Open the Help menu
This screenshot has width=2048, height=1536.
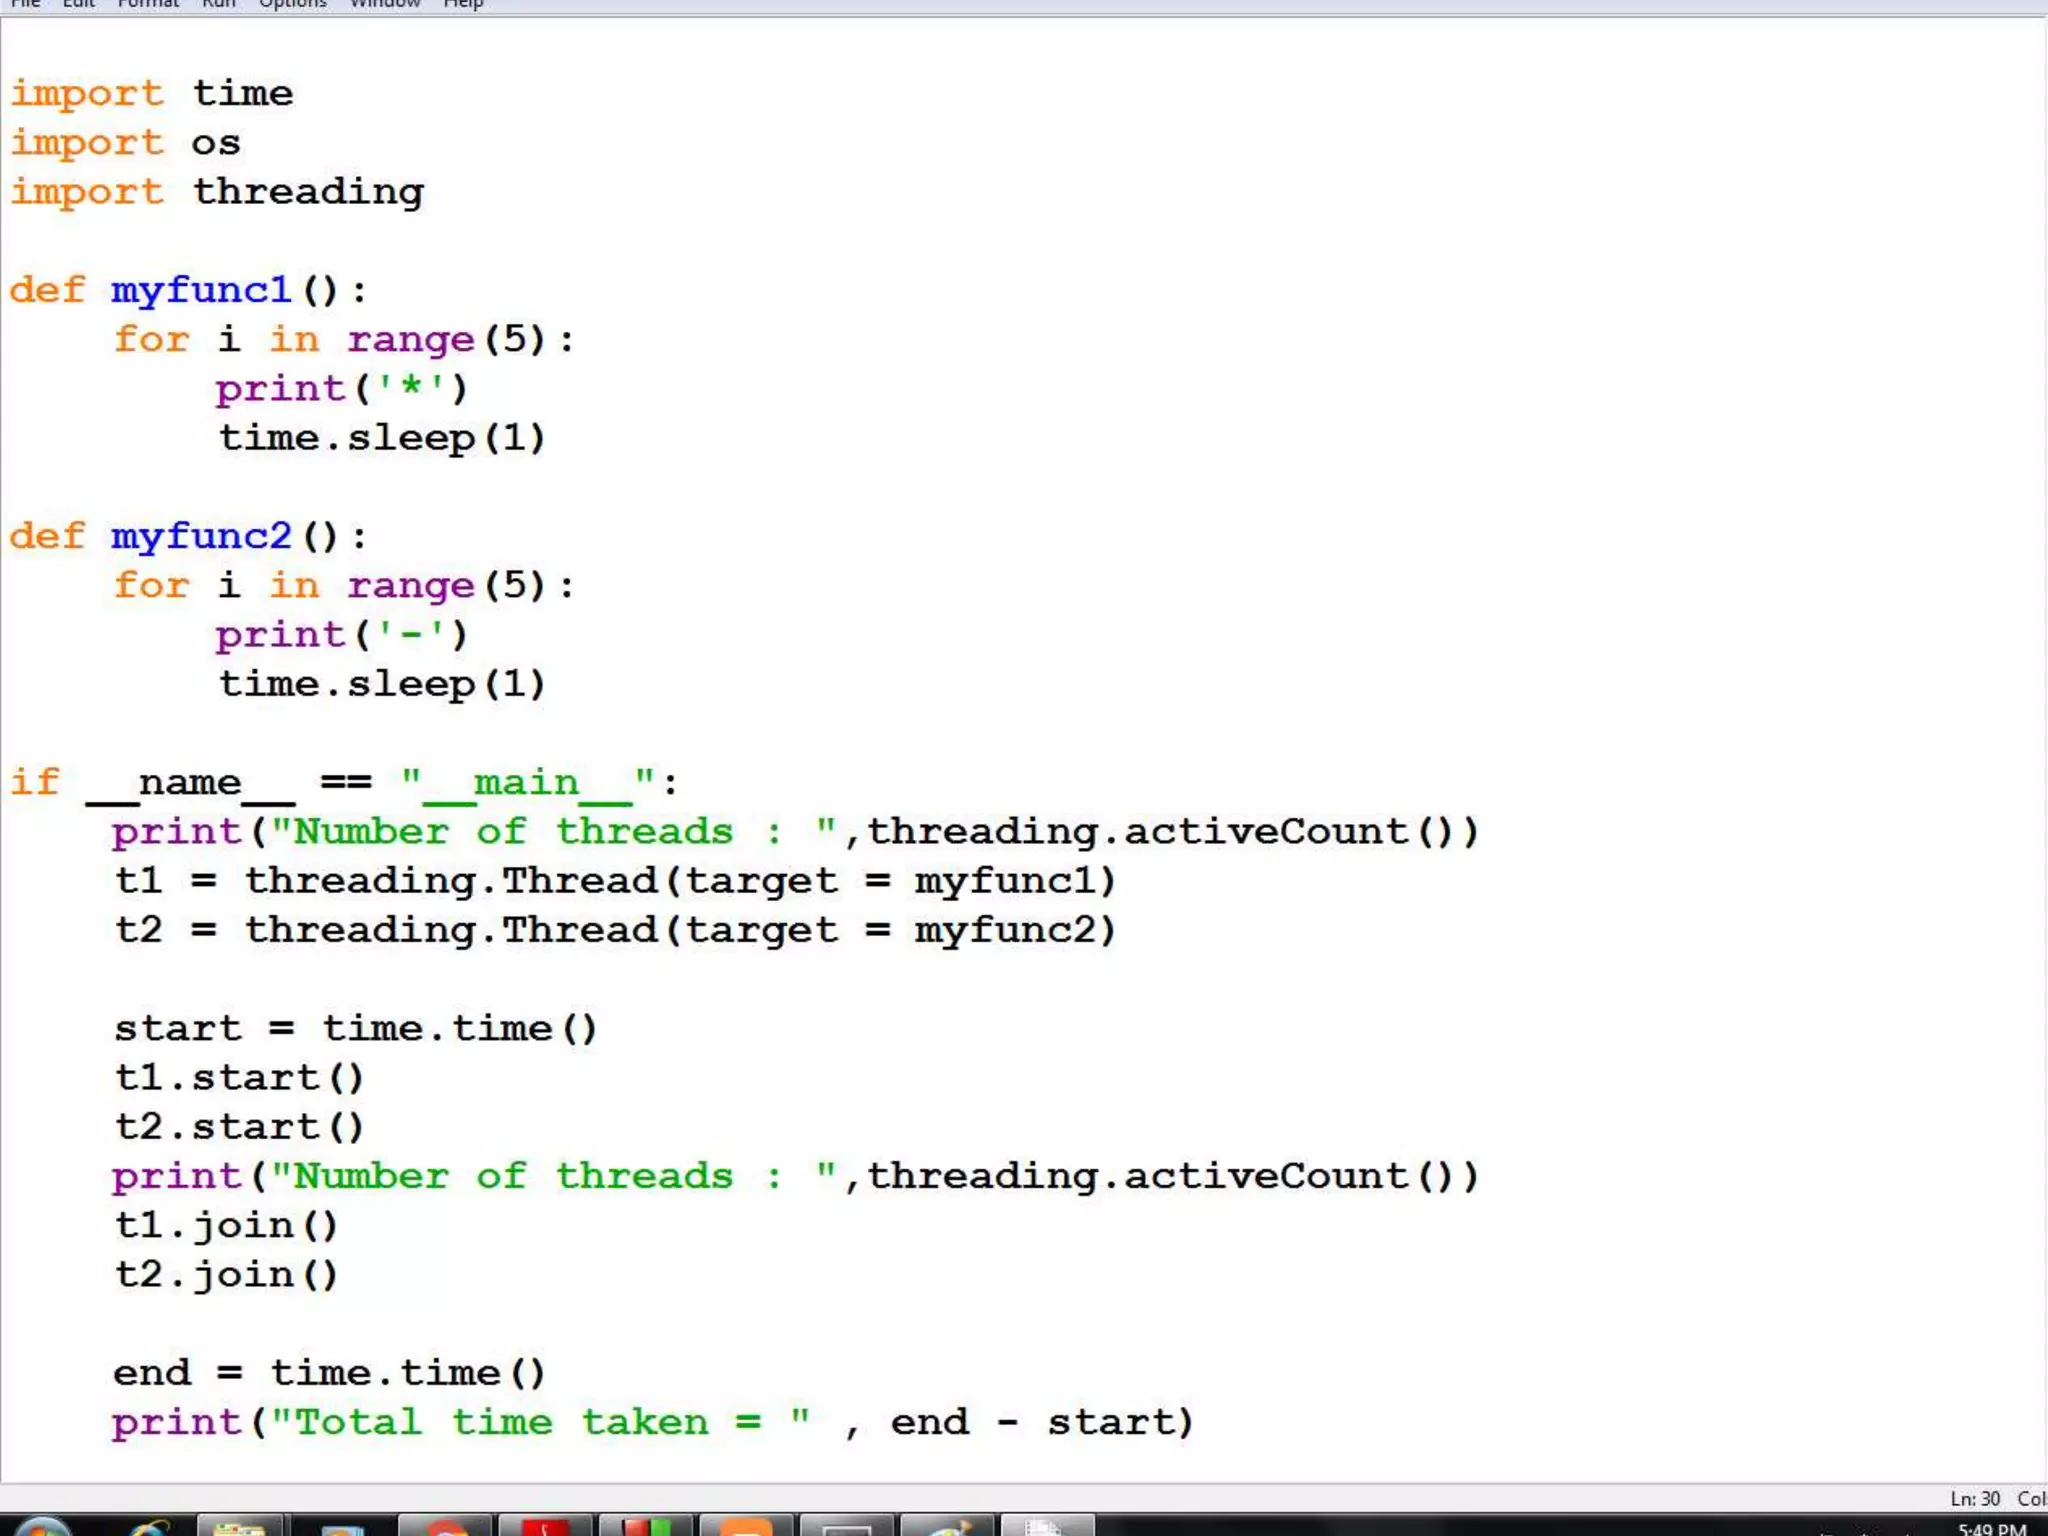pos(463,4)
